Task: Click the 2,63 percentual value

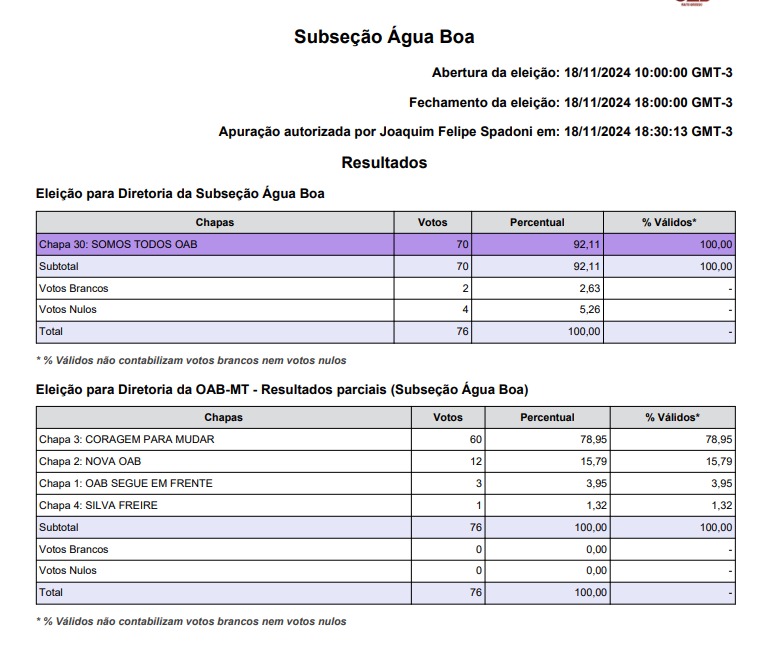Action: 589,289
